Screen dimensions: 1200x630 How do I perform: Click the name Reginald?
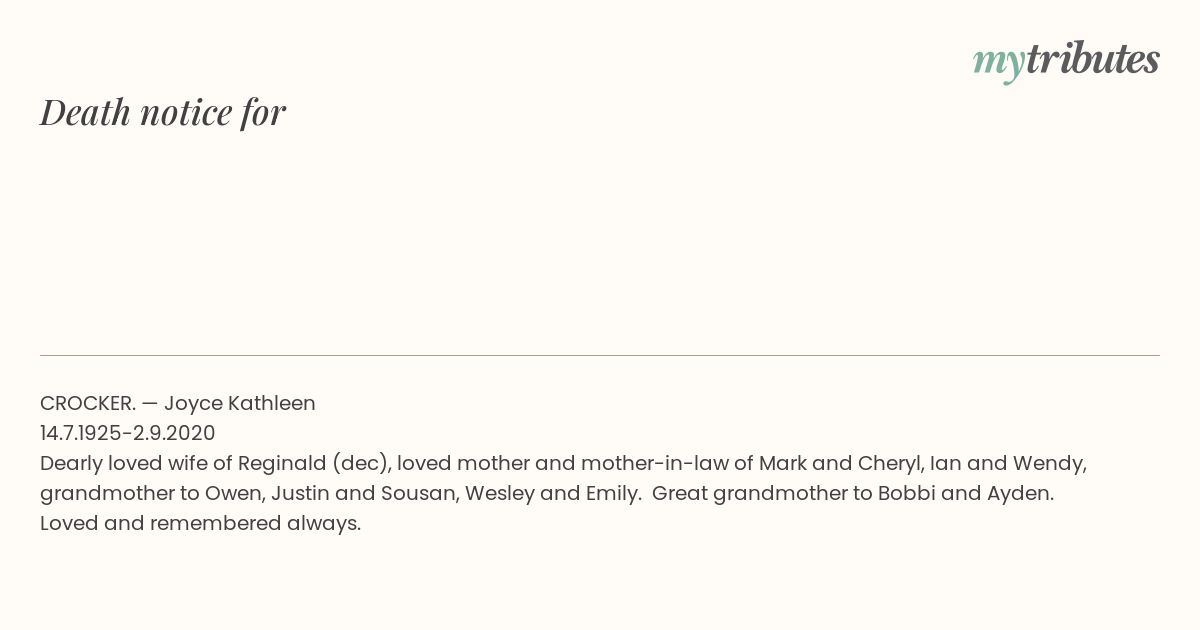(283, 464)
